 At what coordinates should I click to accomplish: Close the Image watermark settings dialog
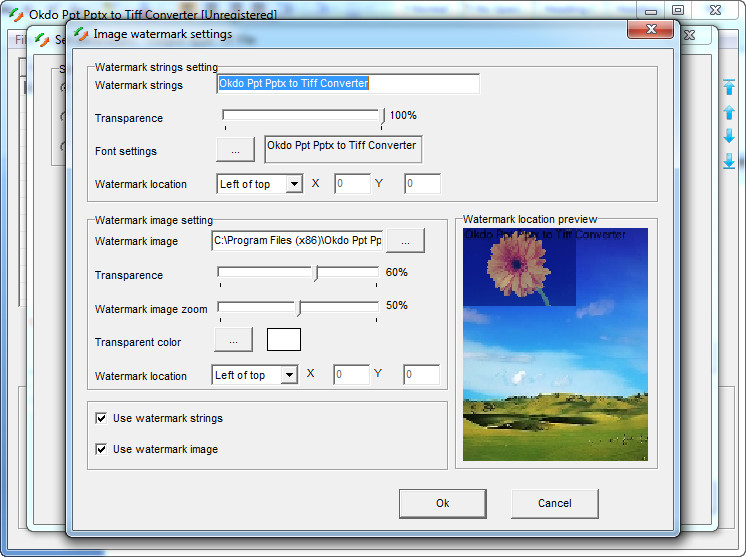651,29
